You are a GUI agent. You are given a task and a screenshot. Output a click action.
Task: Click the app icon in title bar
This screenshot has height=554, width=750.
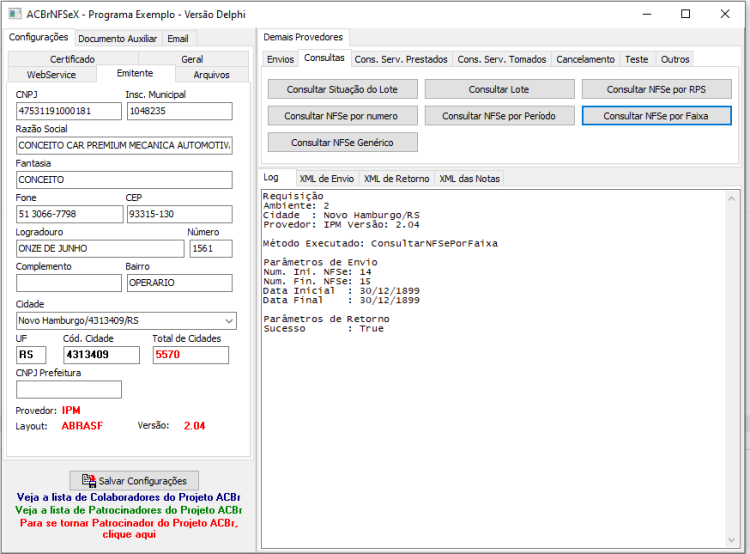[15, 14]
